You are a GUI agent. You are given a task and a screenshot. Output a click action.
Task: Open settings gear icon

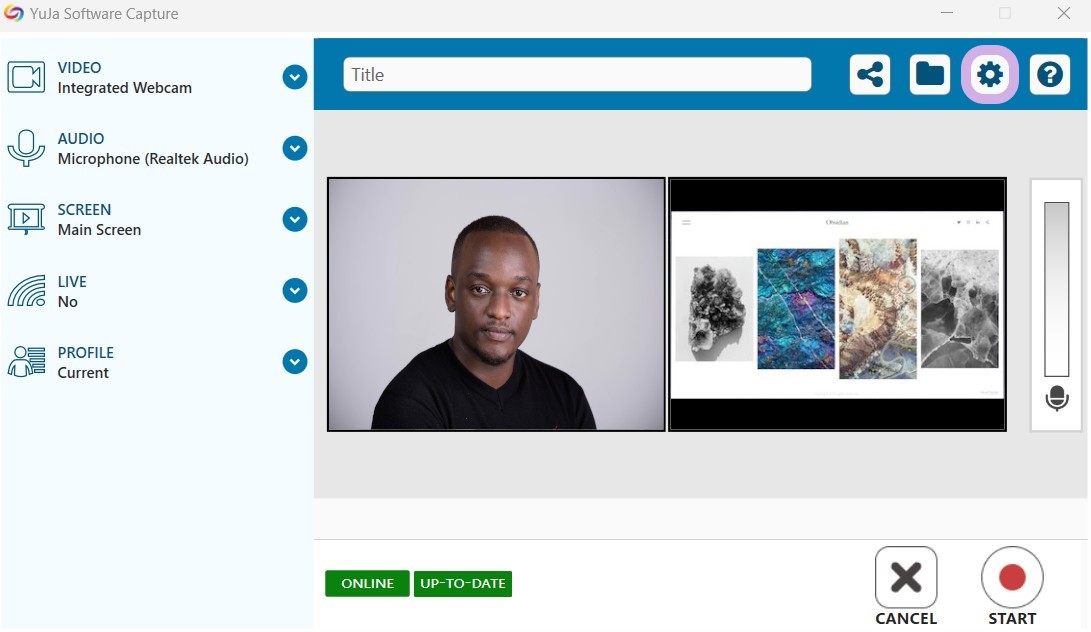[x=989, y=74]
